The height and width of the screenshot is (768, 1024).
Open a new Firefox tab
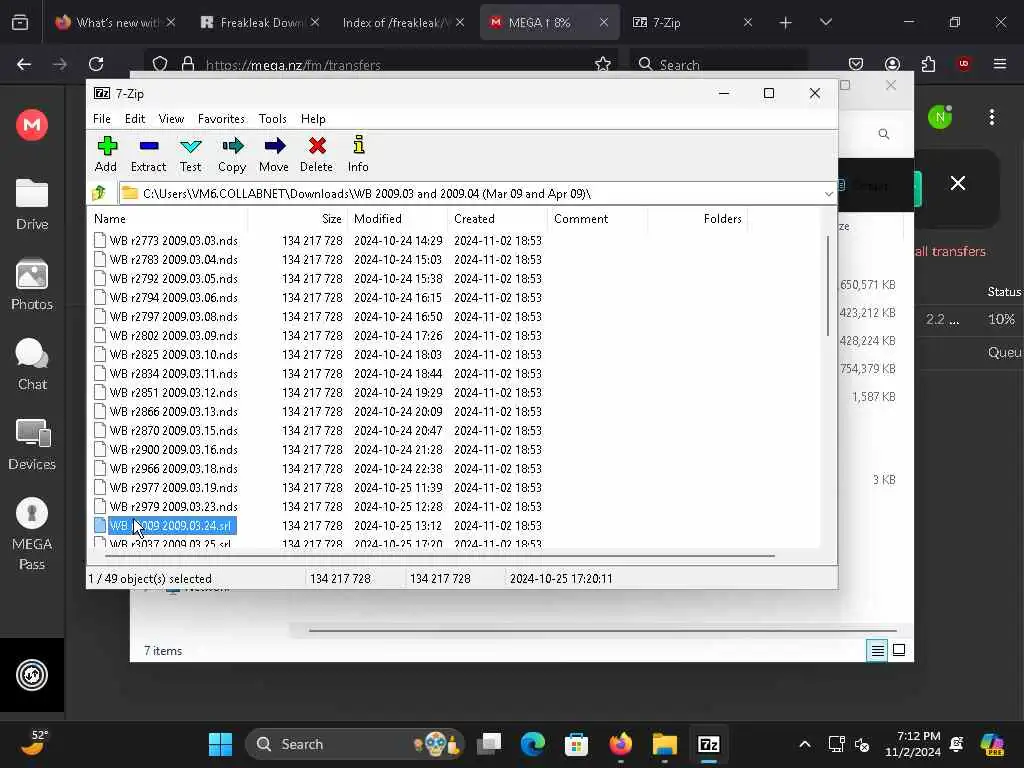(x=785, y=23)
